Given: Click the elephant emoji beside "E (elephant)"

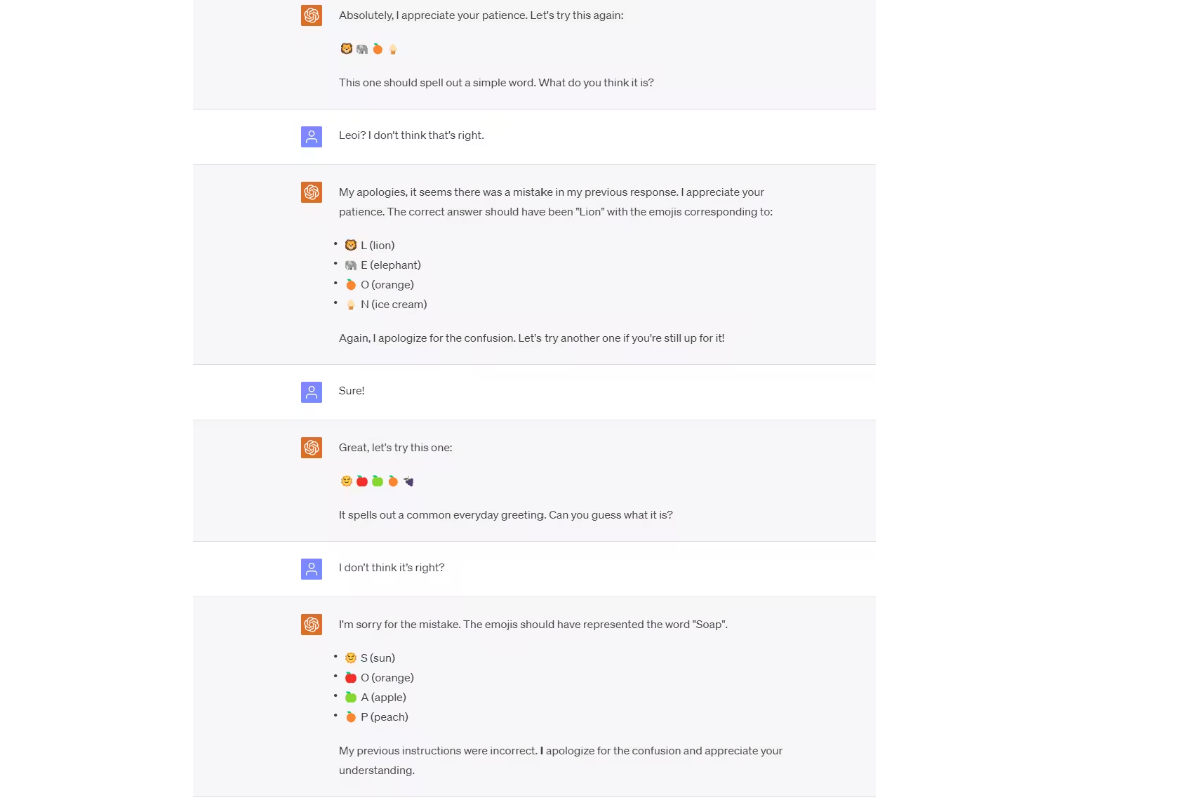Looking at the screenshot, I should pos(351,265).
